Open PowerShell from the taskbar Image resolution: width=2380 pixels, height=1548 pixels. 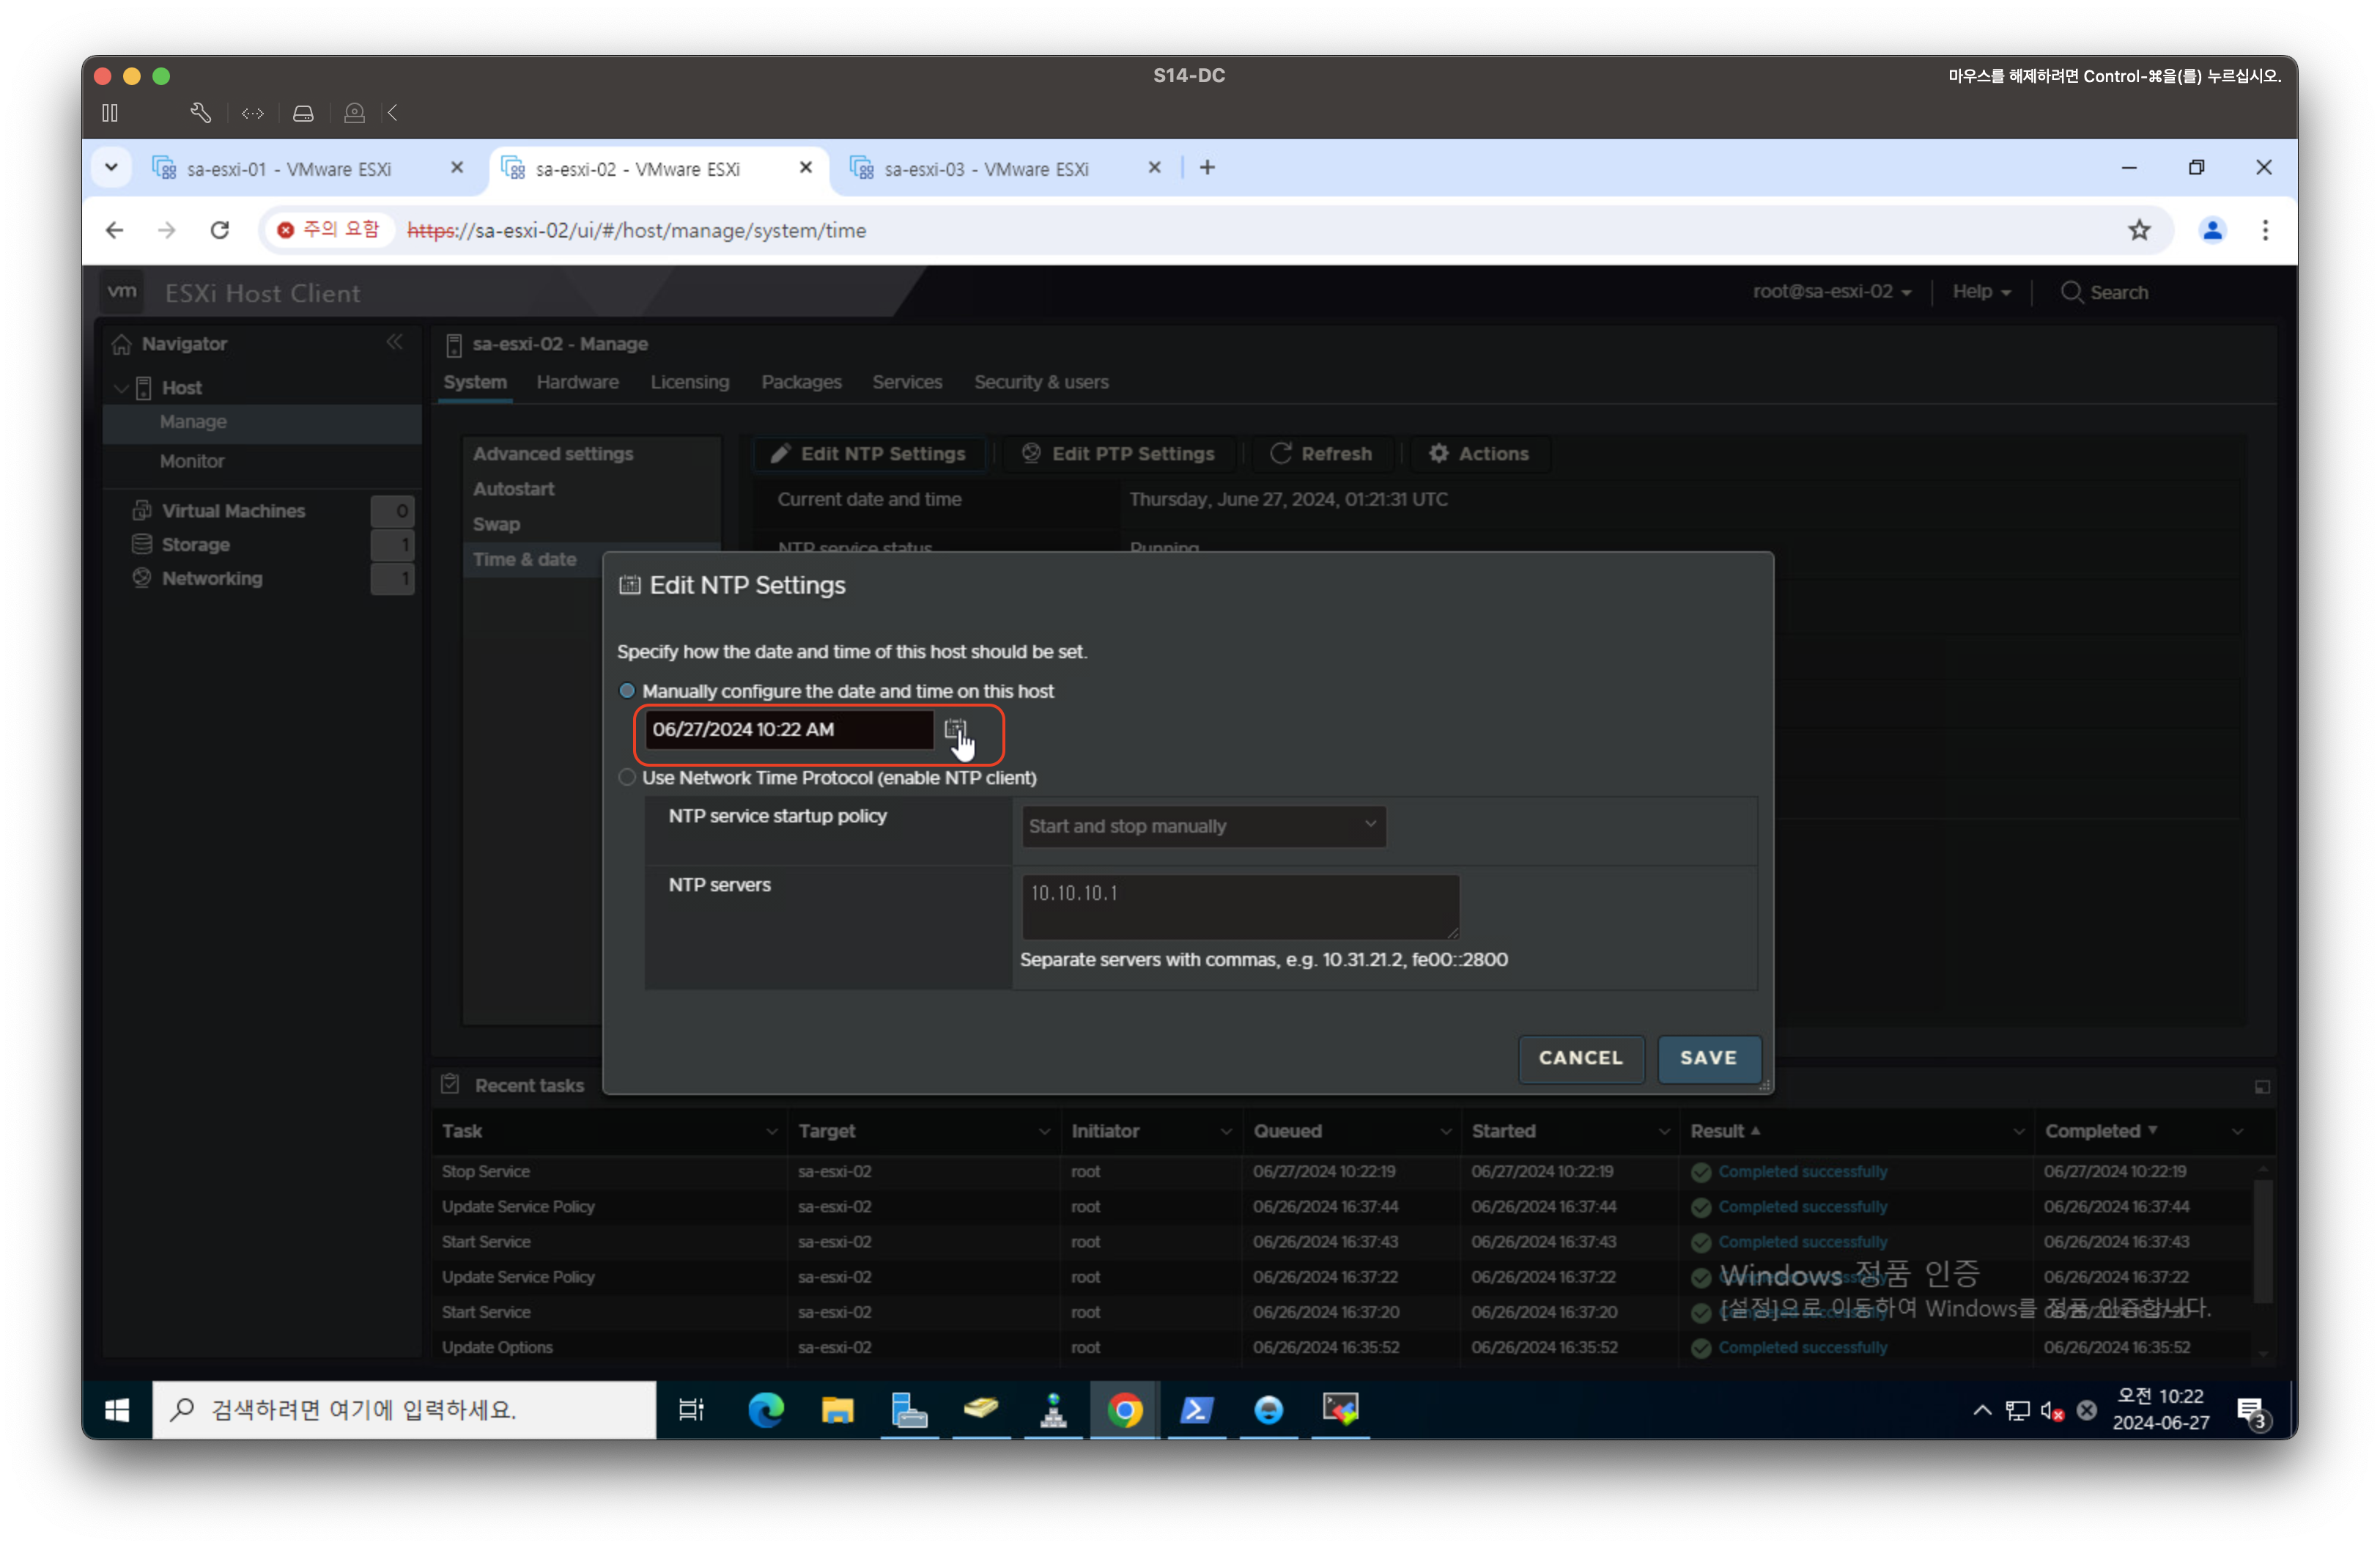pos(1197,1410)
